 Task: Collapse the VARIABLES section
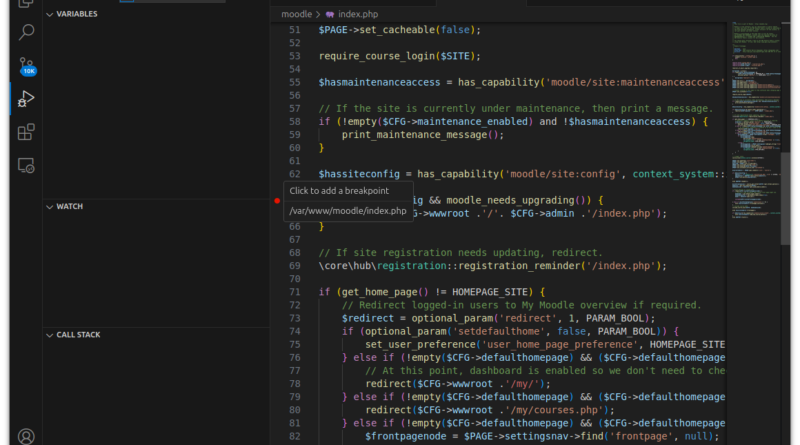[x=72, y=14]
